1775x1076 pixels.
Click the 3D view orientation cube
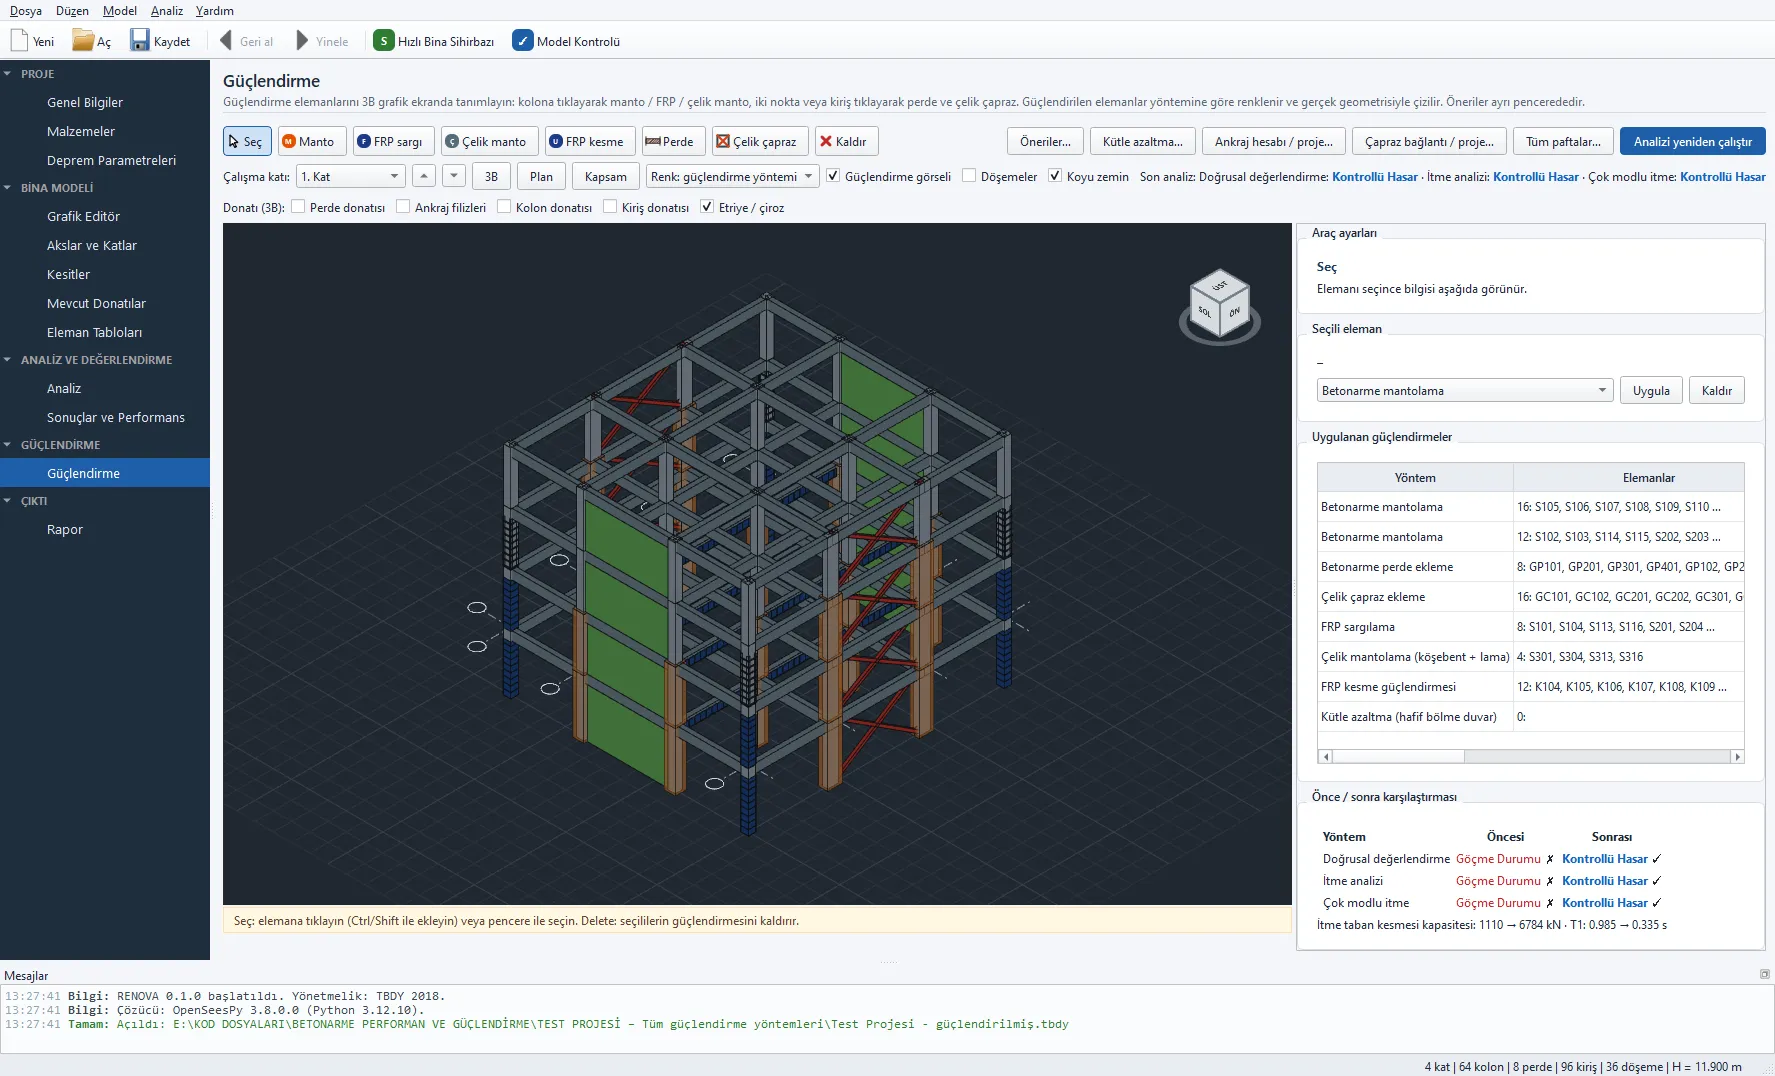coord(1219,304)
